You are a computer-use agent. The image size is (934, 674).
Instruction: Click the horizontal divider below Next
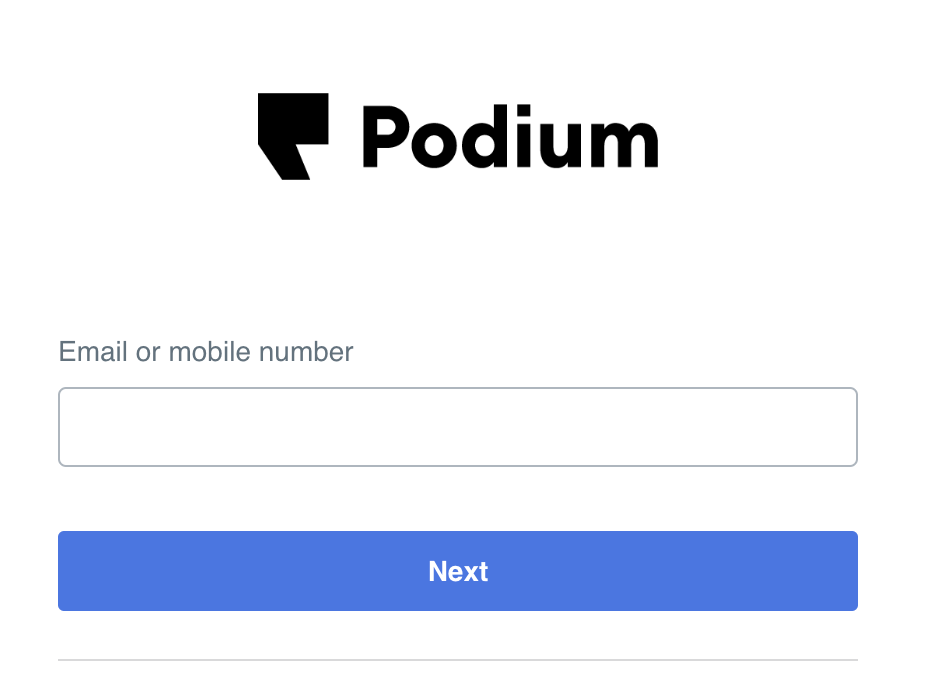(457, 660)
